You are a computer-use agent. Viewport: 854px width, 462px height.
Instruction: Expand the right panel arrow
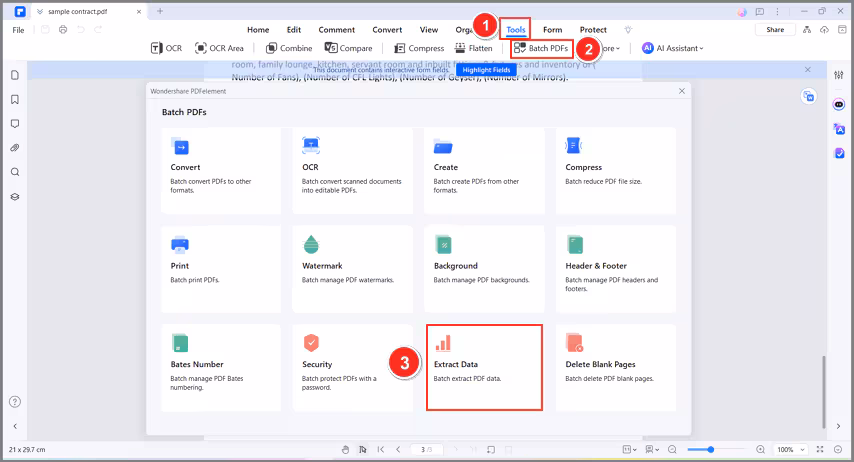tap(839, 426)
